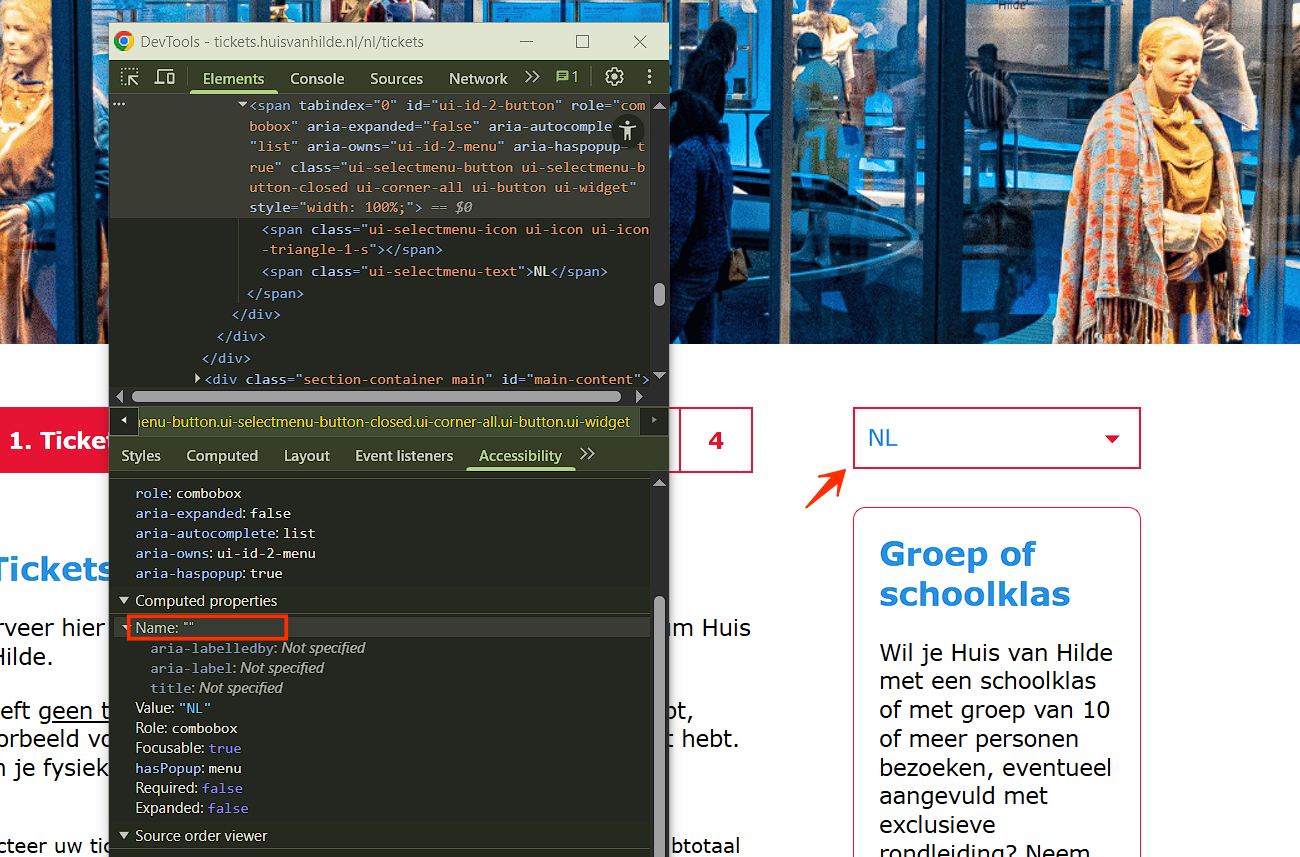Click the floating accessibility person icon
1300x857 pixels.
click(627, 130)
